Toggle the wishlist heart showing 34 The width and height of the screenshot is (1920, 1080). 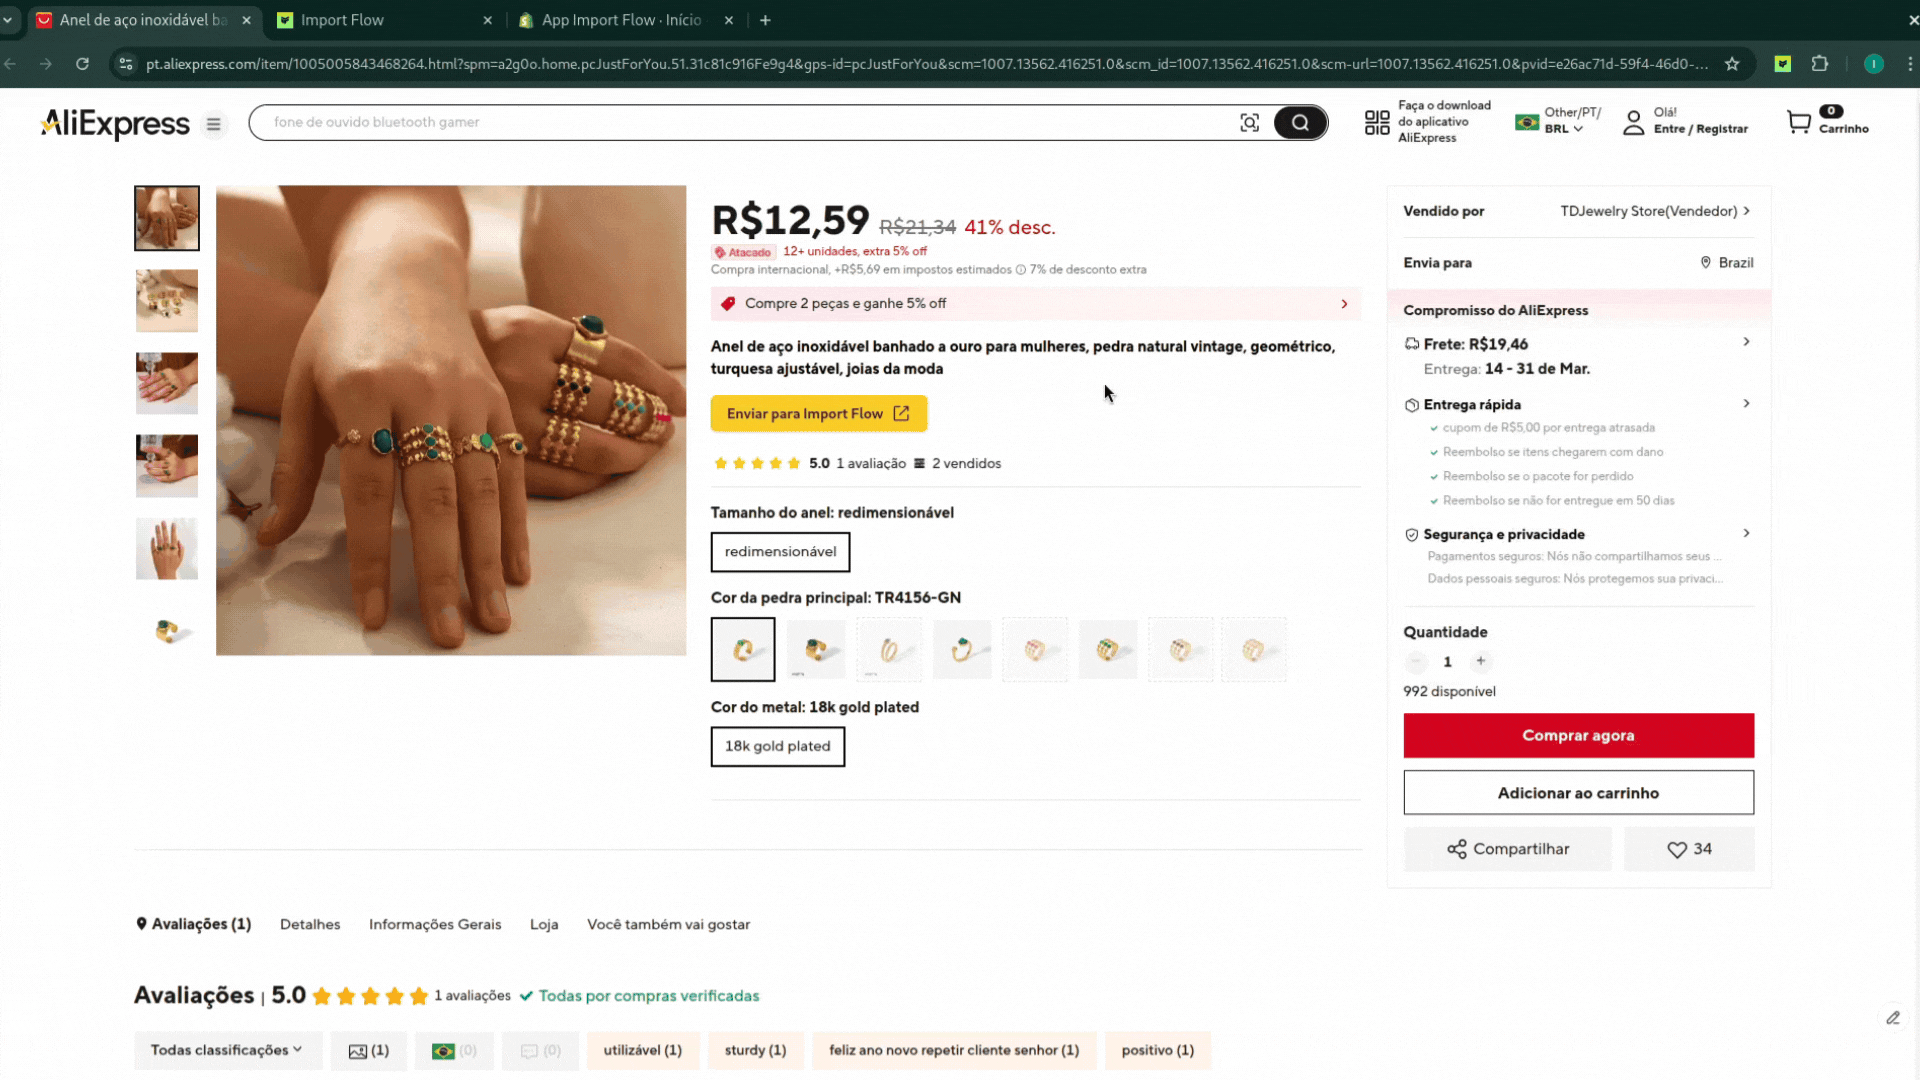click(1689, 849)
